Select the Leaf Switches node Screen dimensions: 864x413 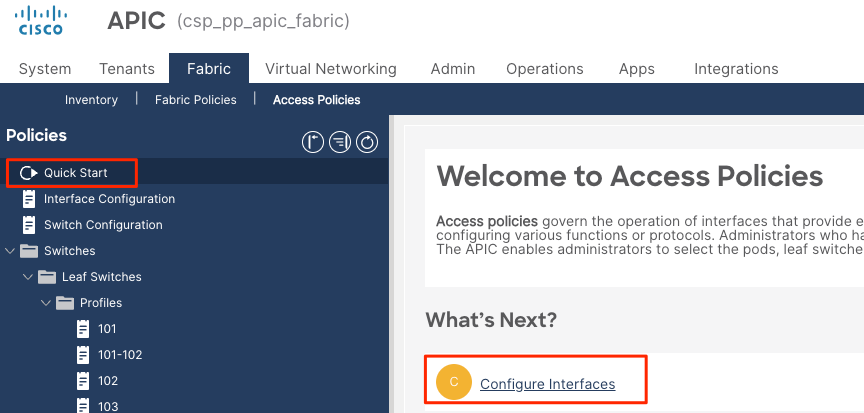[x=101, y=277]
